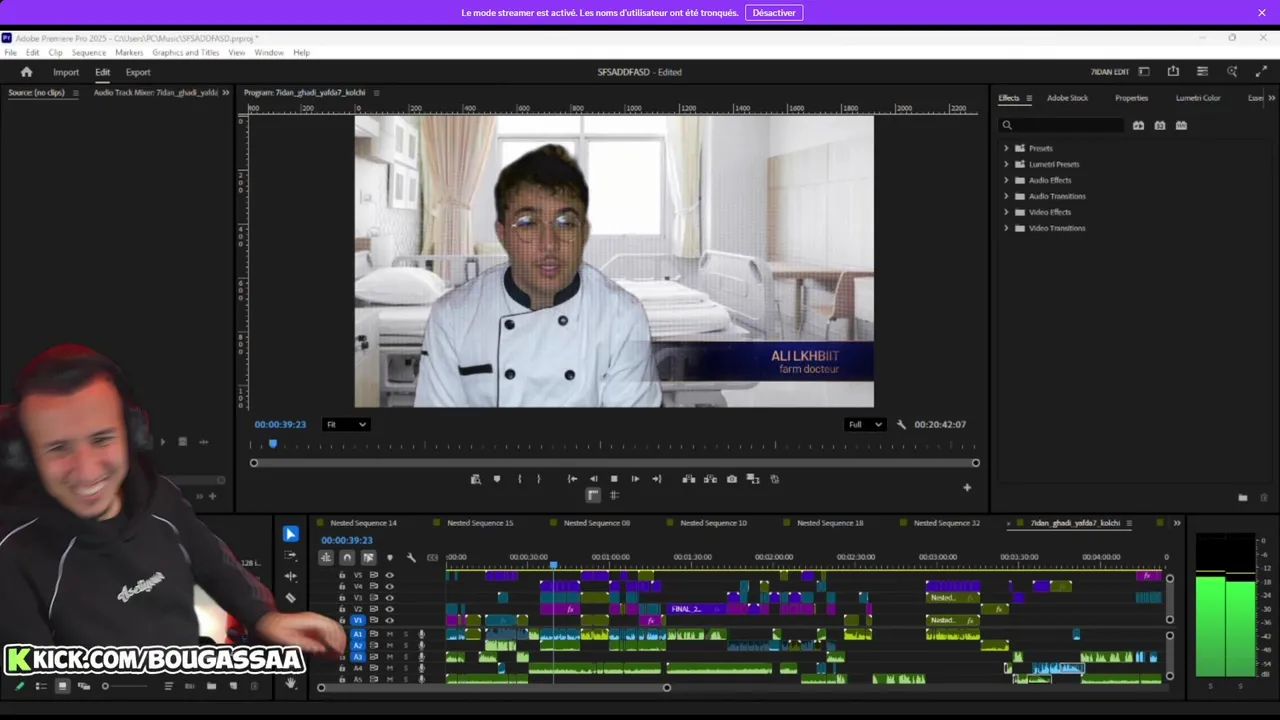Switch to the Properties tab
Image resolution: width=1280 pixels, height=720 pixels.
pyautogui.click(x=1131, y=98)
